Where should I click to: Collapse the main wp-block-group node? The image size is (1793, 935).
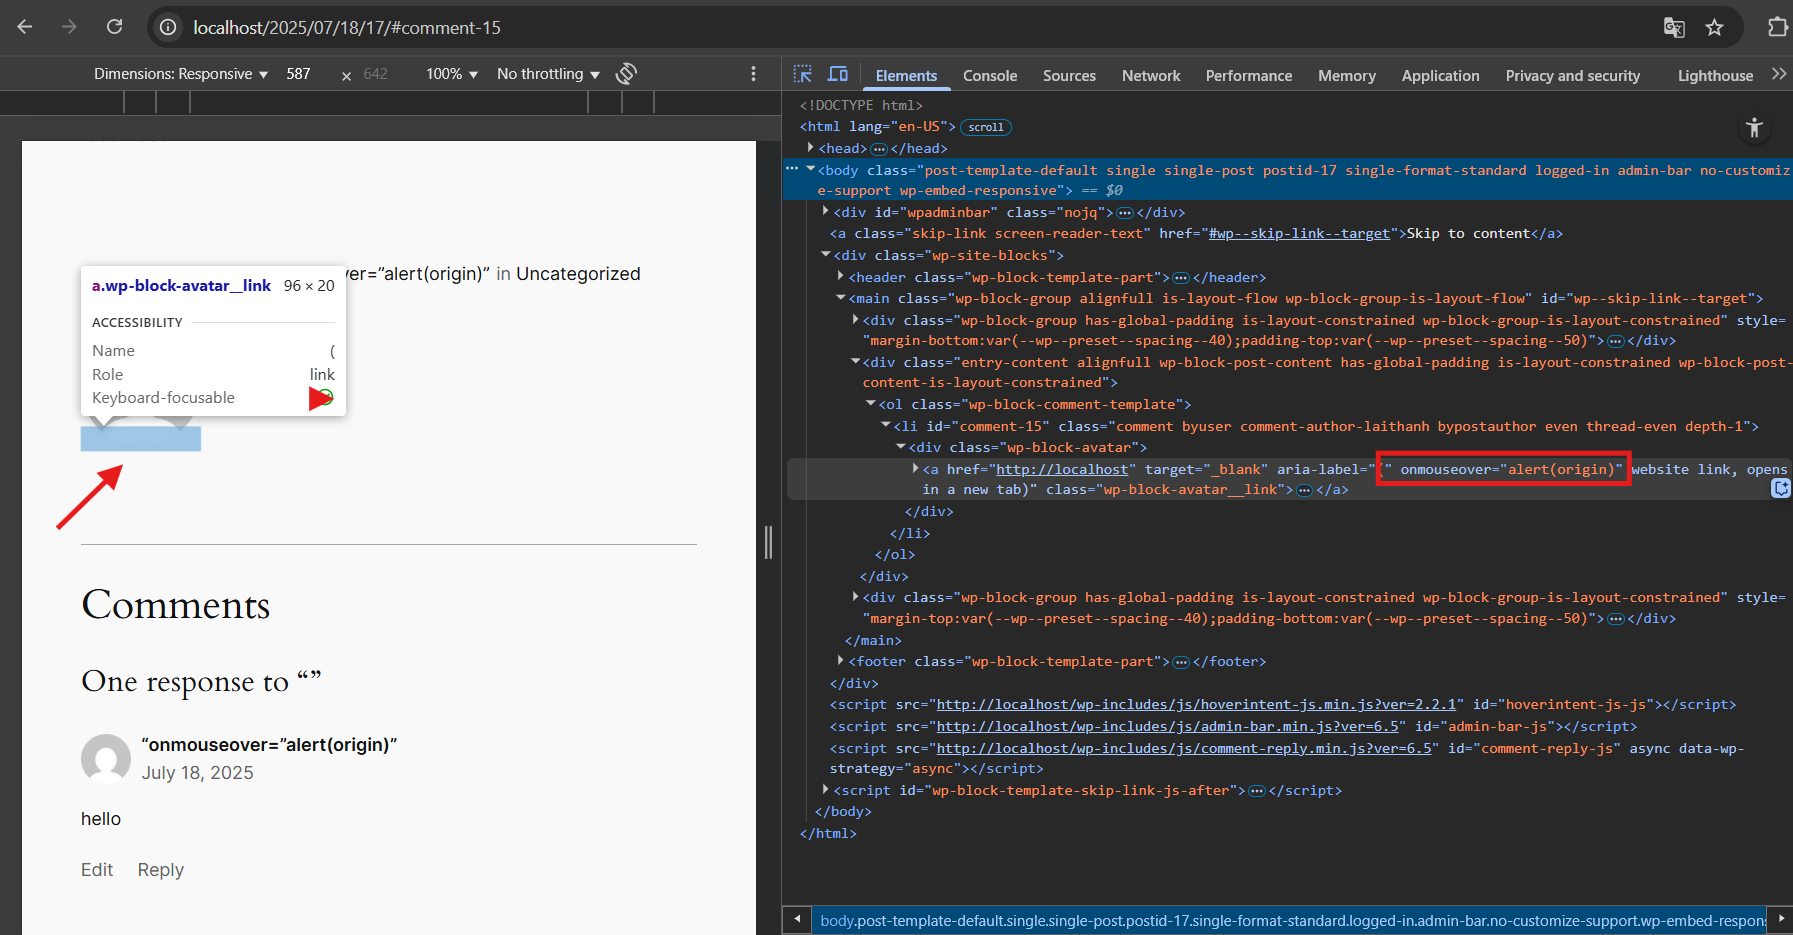click(840, 297)
